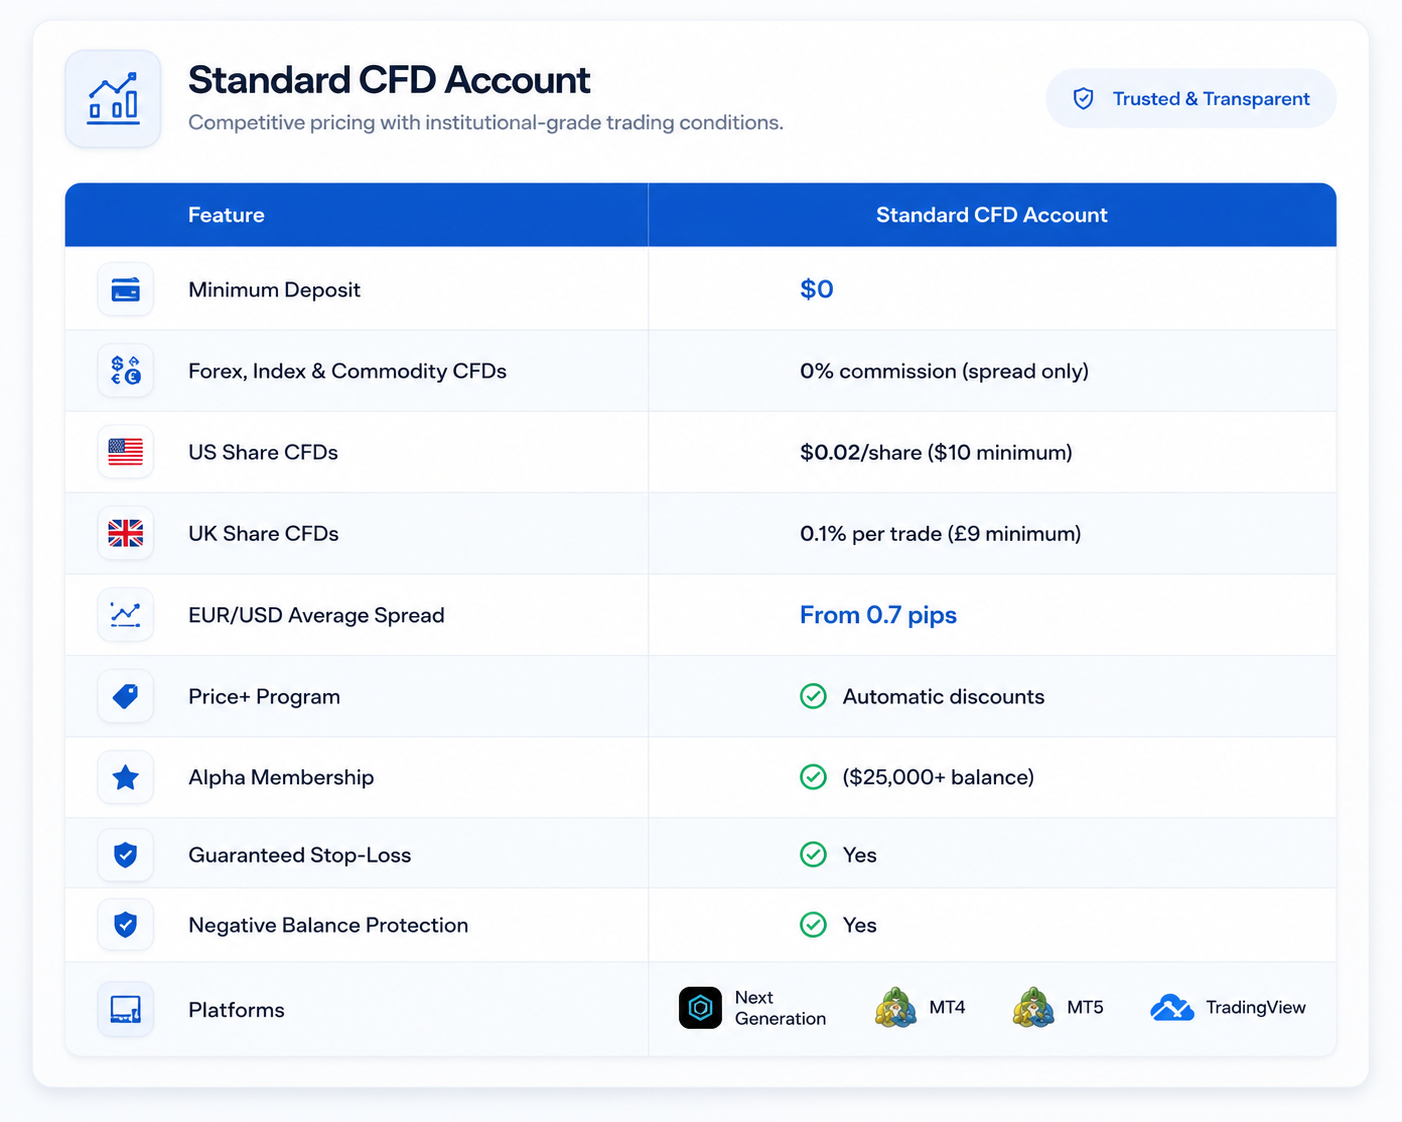Image resolution: width=1402 pixels, height=1122 pixels.
Task: Click the MT5 platform name
Action: (x=1085, y=1007)
